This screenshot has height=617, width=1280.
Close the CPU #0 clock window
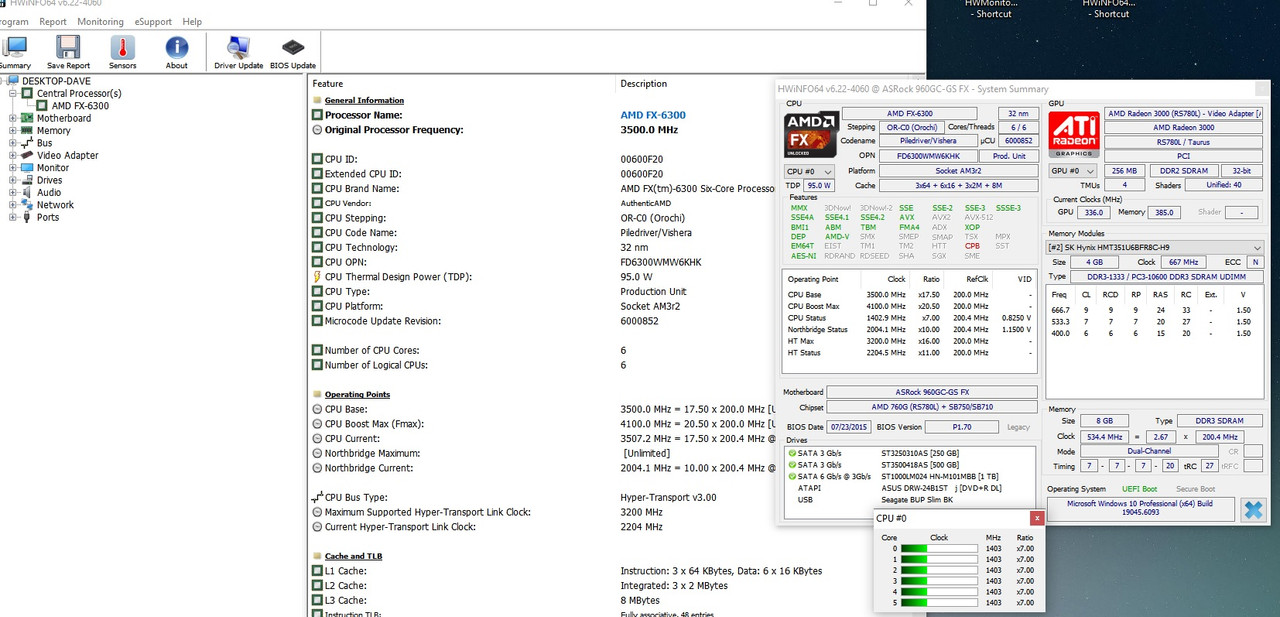[1038, 518]
